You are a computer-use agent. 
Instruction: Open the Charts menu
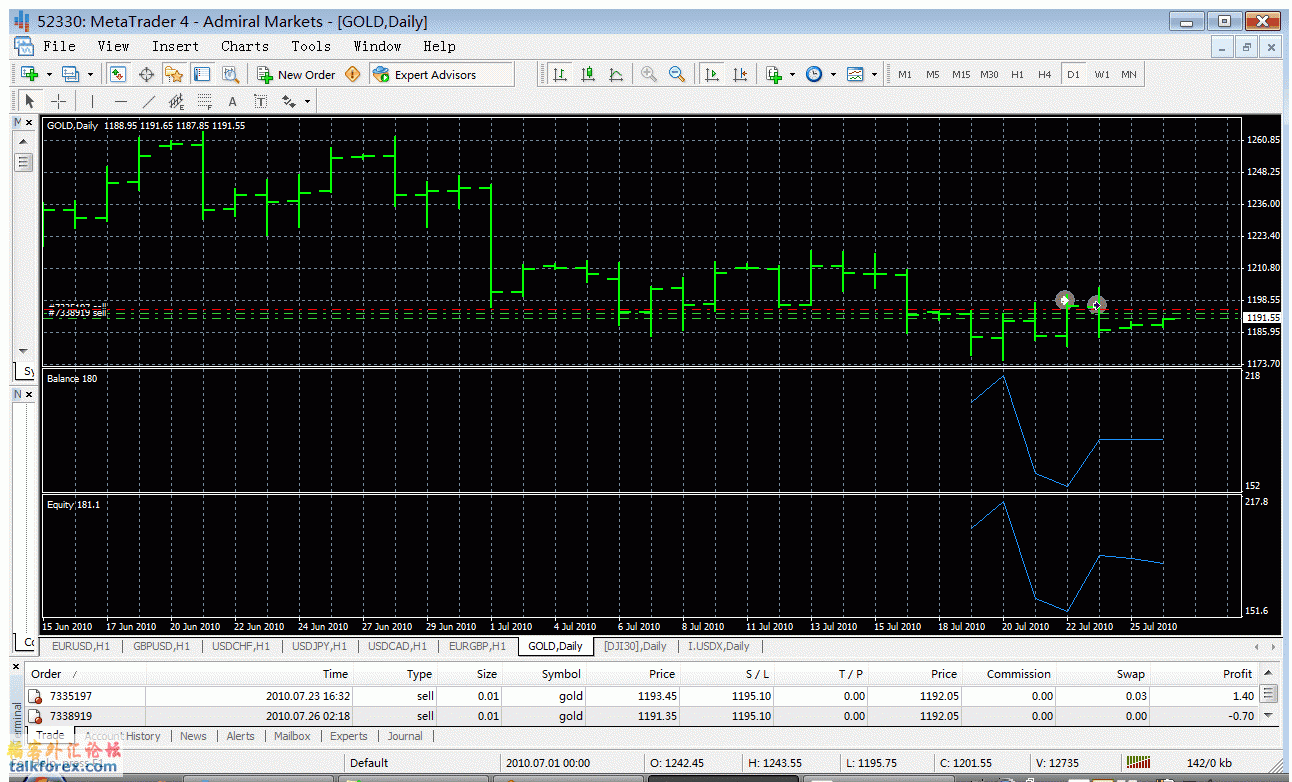click(245, 46)
